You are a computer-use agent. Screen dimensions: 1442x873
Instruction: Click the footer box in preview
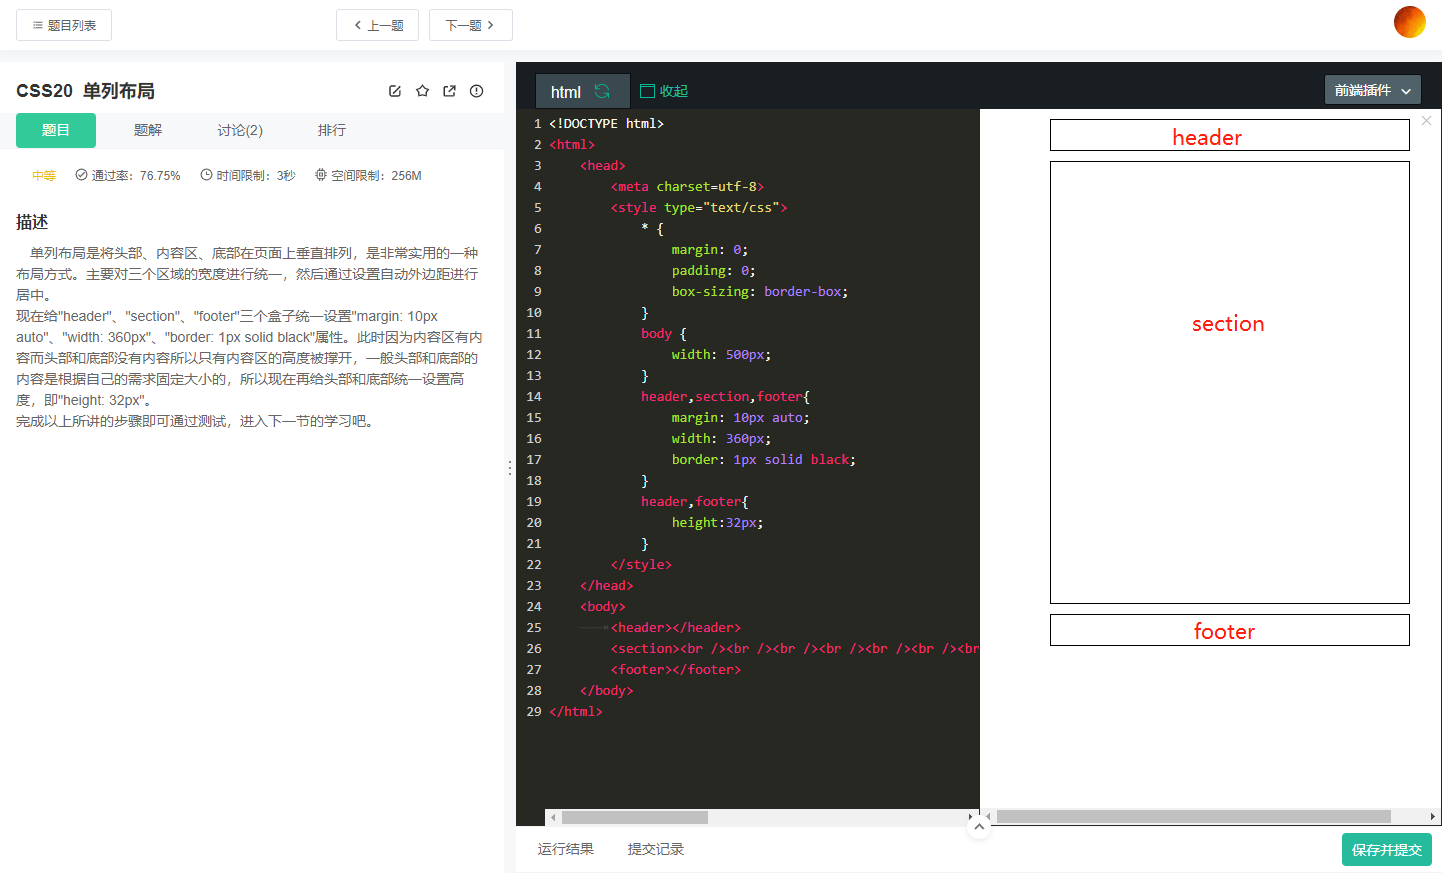pyautogui.click(x=1230, y=630)
